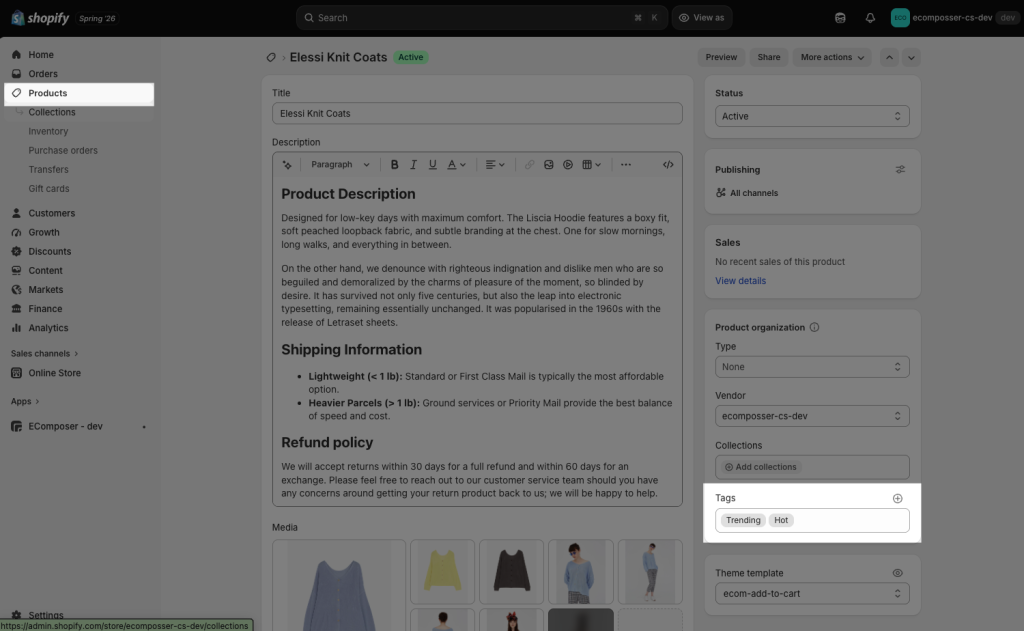This screenshot has height=631, width=1024.
Task: Open the HTML code view icon
Action: (668, 165)
